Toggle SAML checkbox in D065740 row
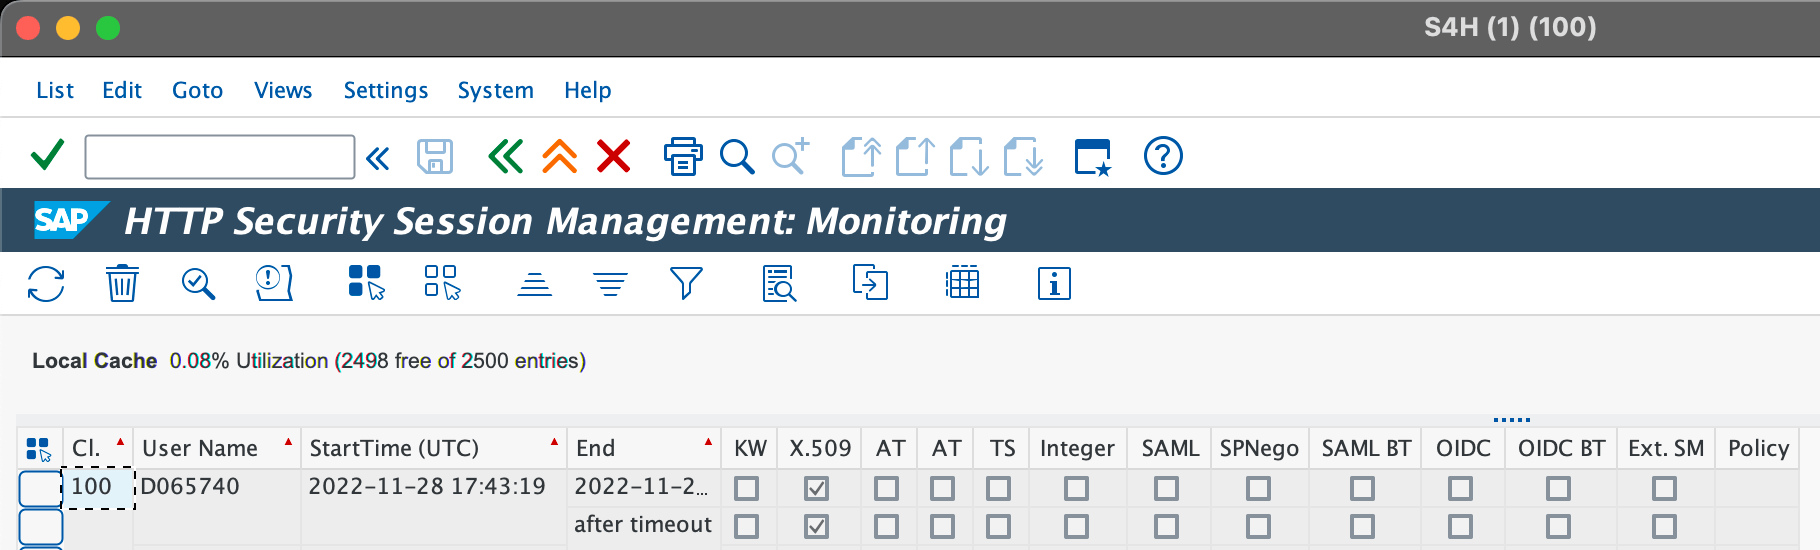 (1167, 488)
